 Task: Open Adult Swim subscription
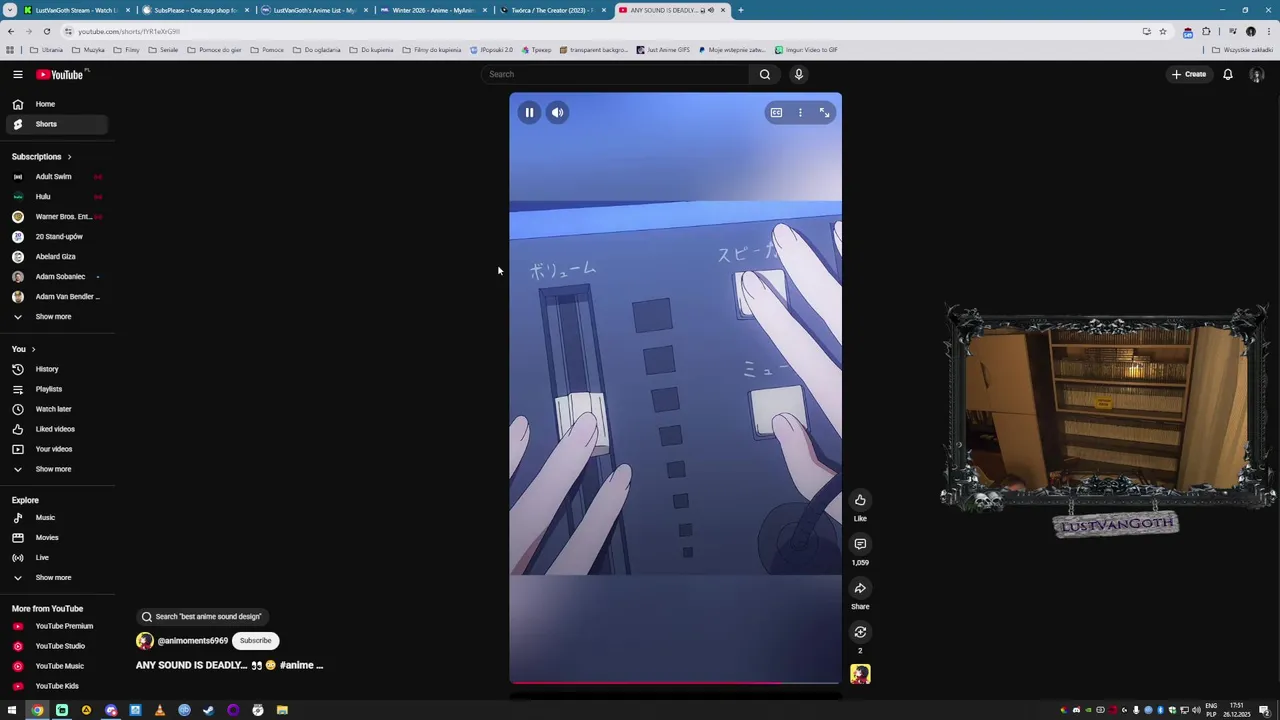tap(56, 177)
